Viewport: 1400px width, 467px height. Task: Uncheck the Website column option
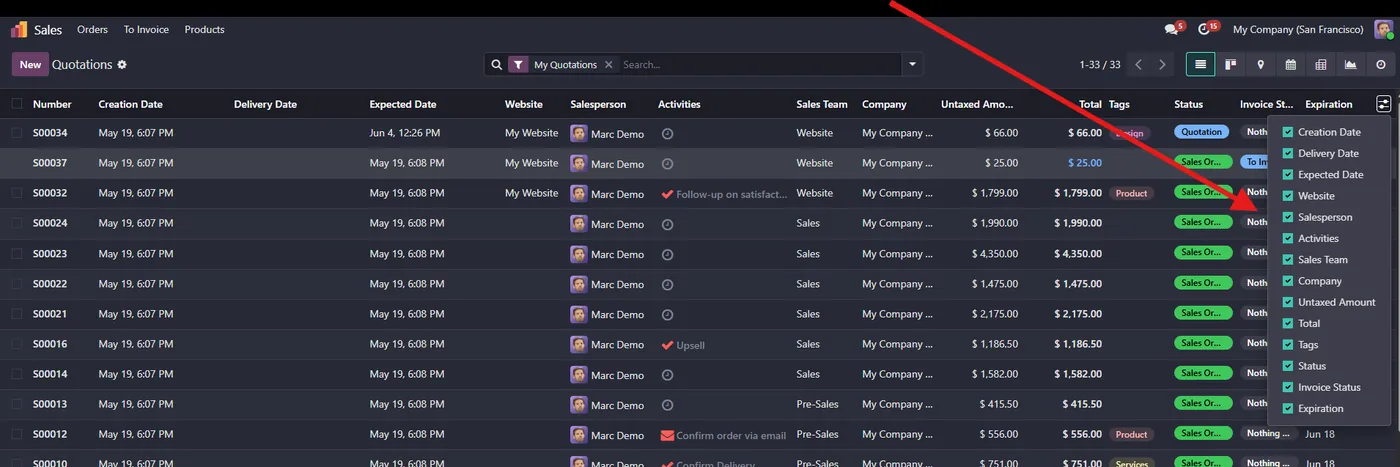pos(1288,196)
